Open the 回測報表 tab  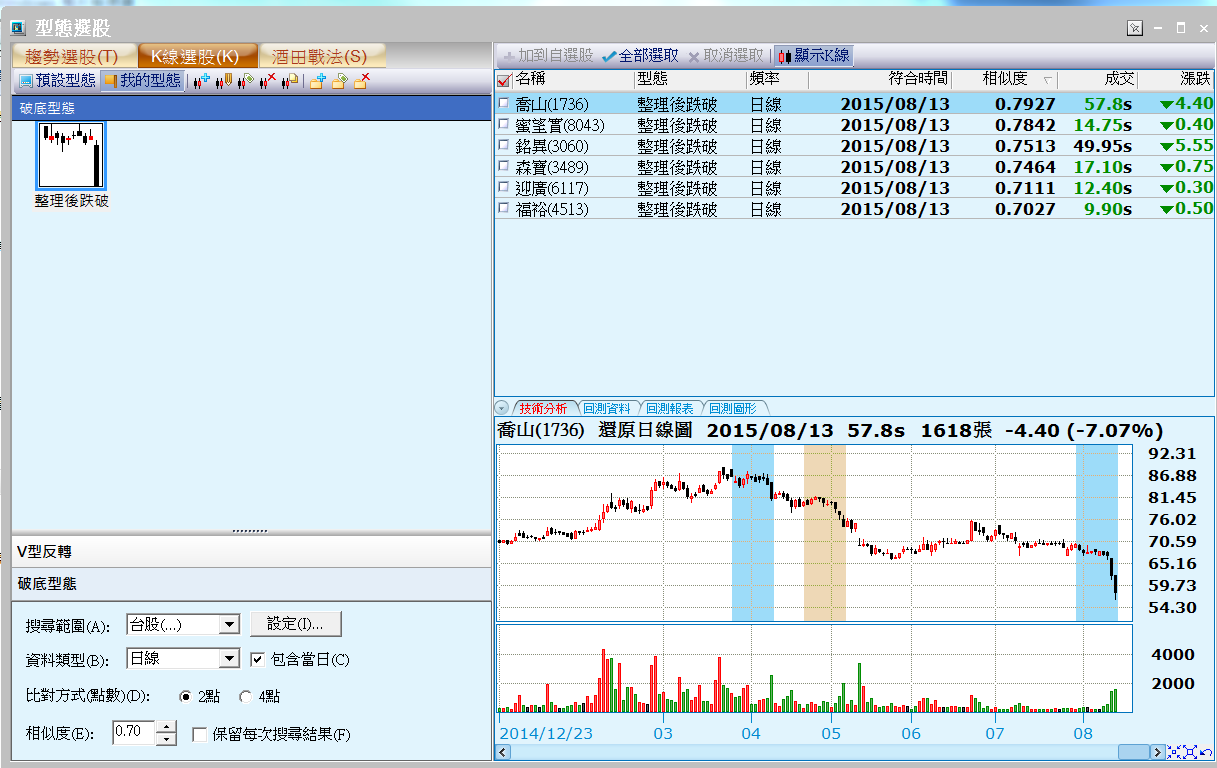coord(669,408)
